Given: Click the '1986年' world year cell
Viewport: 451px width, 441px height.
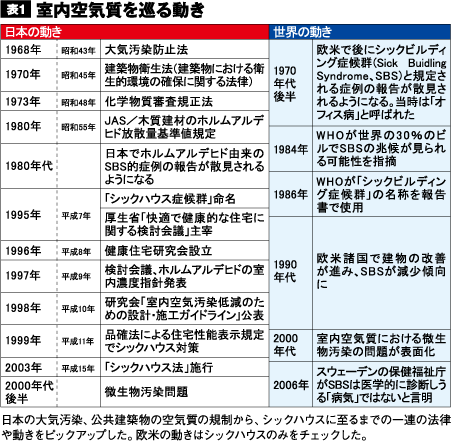Looking at the screenshot, I should pos(291,194).
